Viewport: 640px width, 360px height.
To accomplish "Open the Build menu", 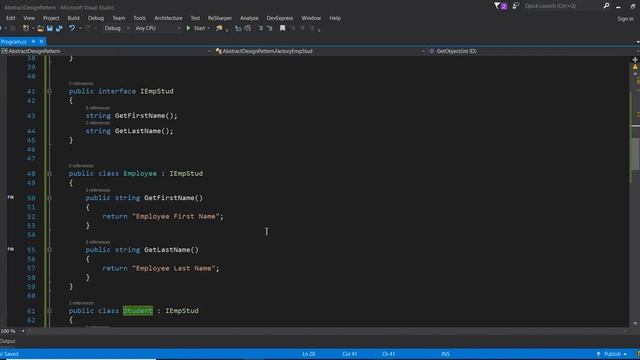I will [x=73, y=18].
